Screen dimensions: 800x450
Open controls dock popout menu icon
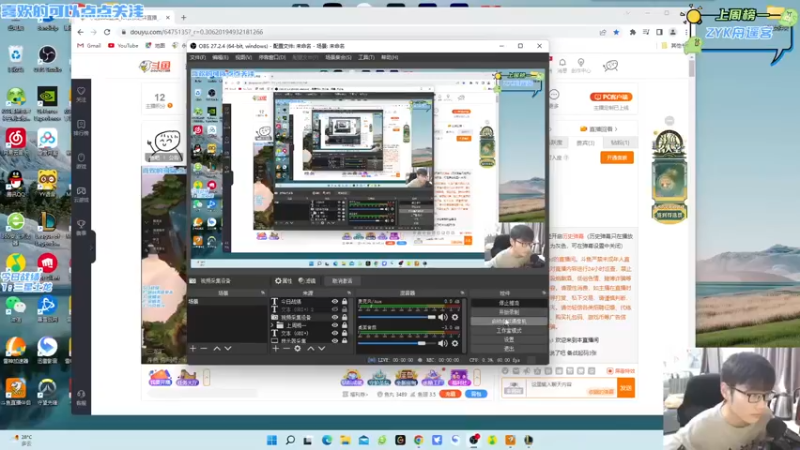544,293
